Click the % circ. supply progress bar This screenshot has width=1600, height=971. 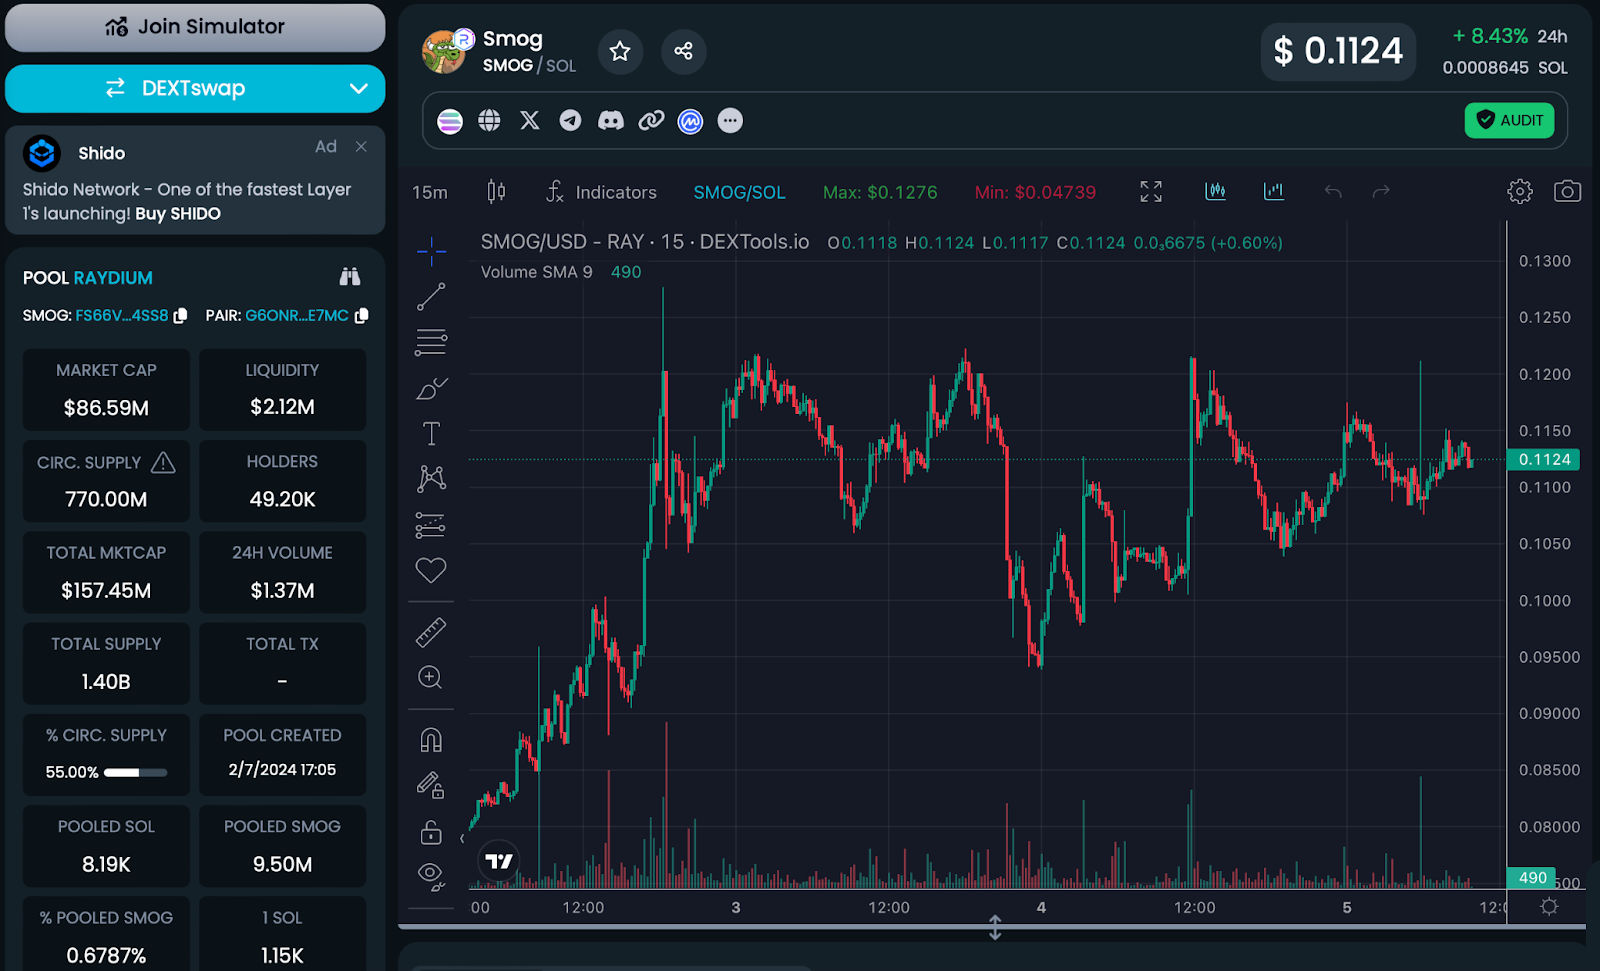pyautogui.click(x=135, y=772)
